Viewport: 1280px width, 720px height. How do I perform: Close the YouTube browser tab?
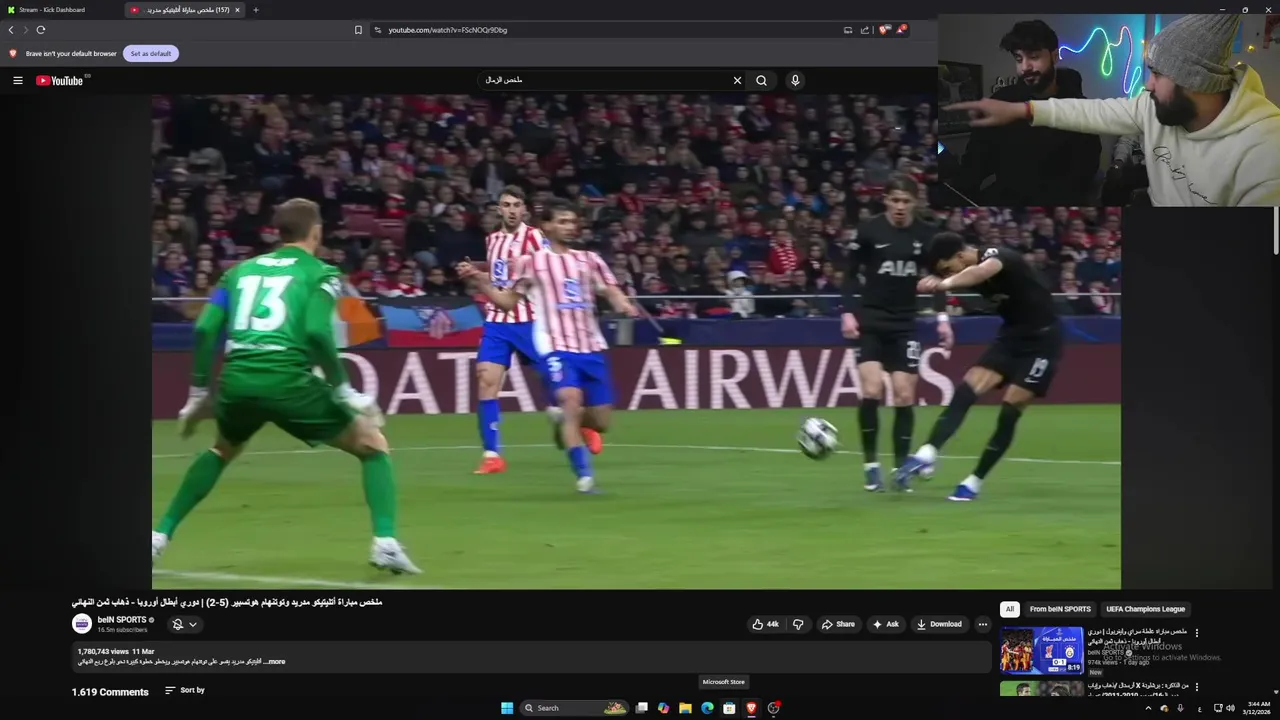[x=237, y=10]
